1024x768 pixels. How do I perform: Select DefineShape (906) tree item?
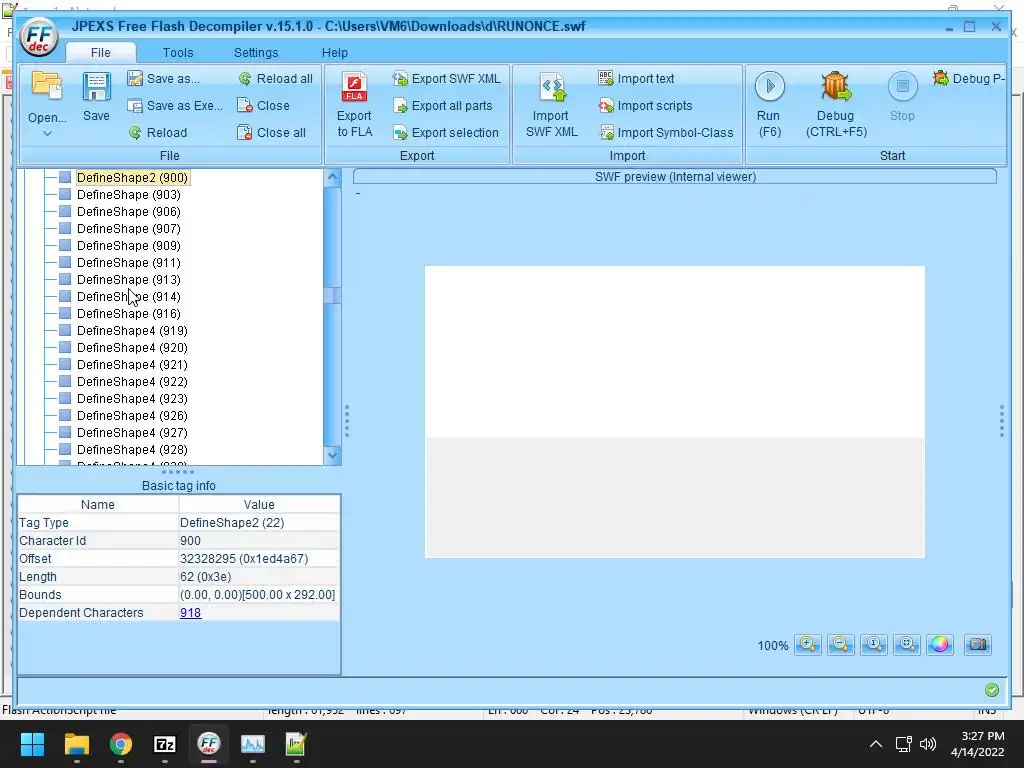[129, 212]
